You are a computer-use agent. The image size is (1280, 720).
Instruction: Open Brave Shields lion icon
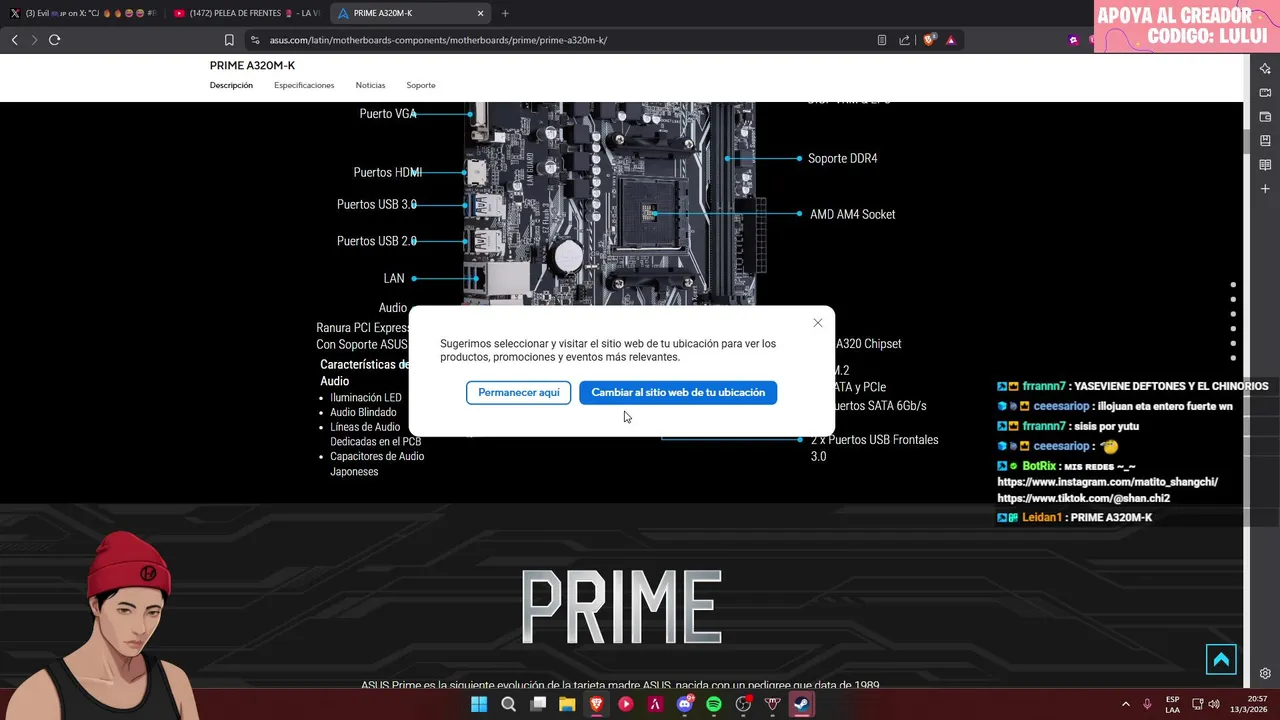(929, 40)
